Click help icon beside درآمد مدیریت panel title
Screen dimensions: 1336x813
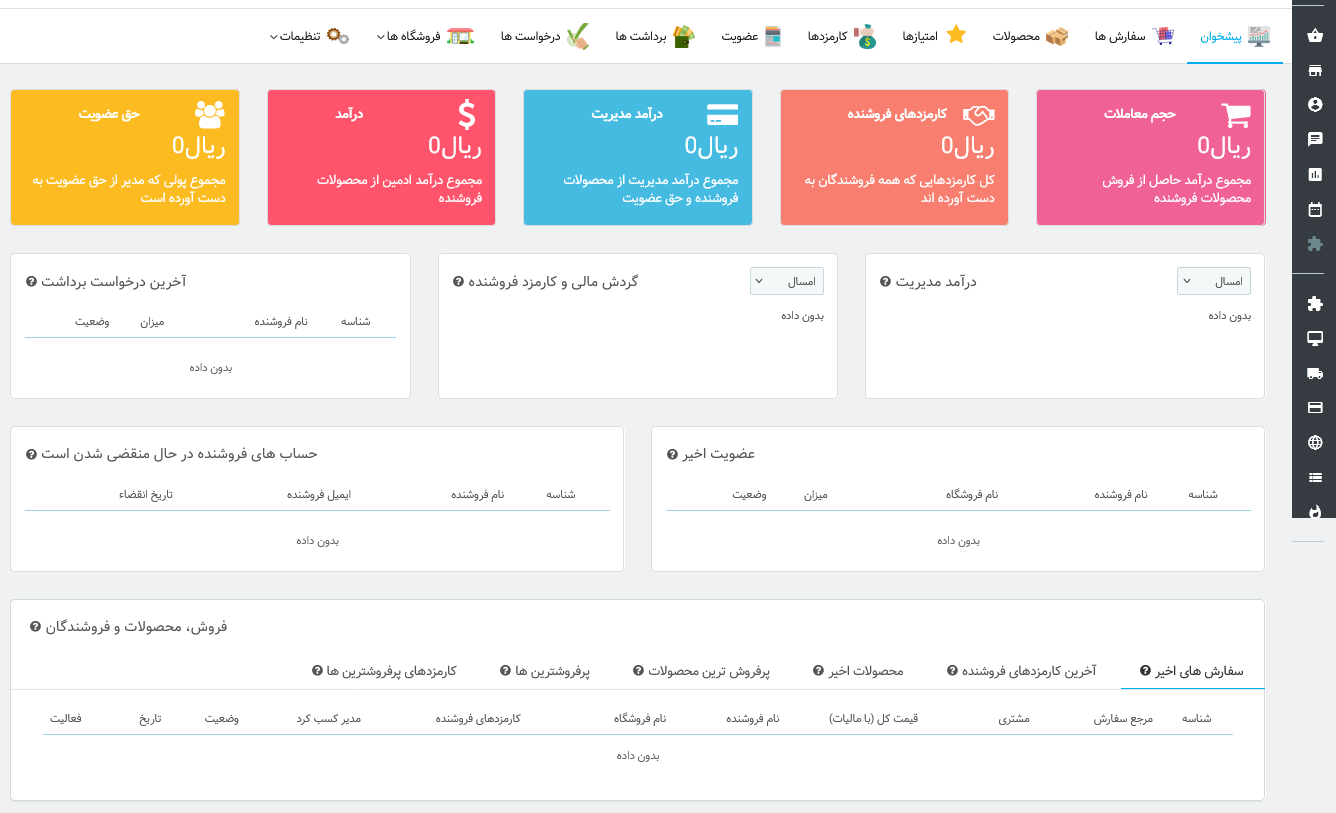pyautogui.click(x=885, y=282)
